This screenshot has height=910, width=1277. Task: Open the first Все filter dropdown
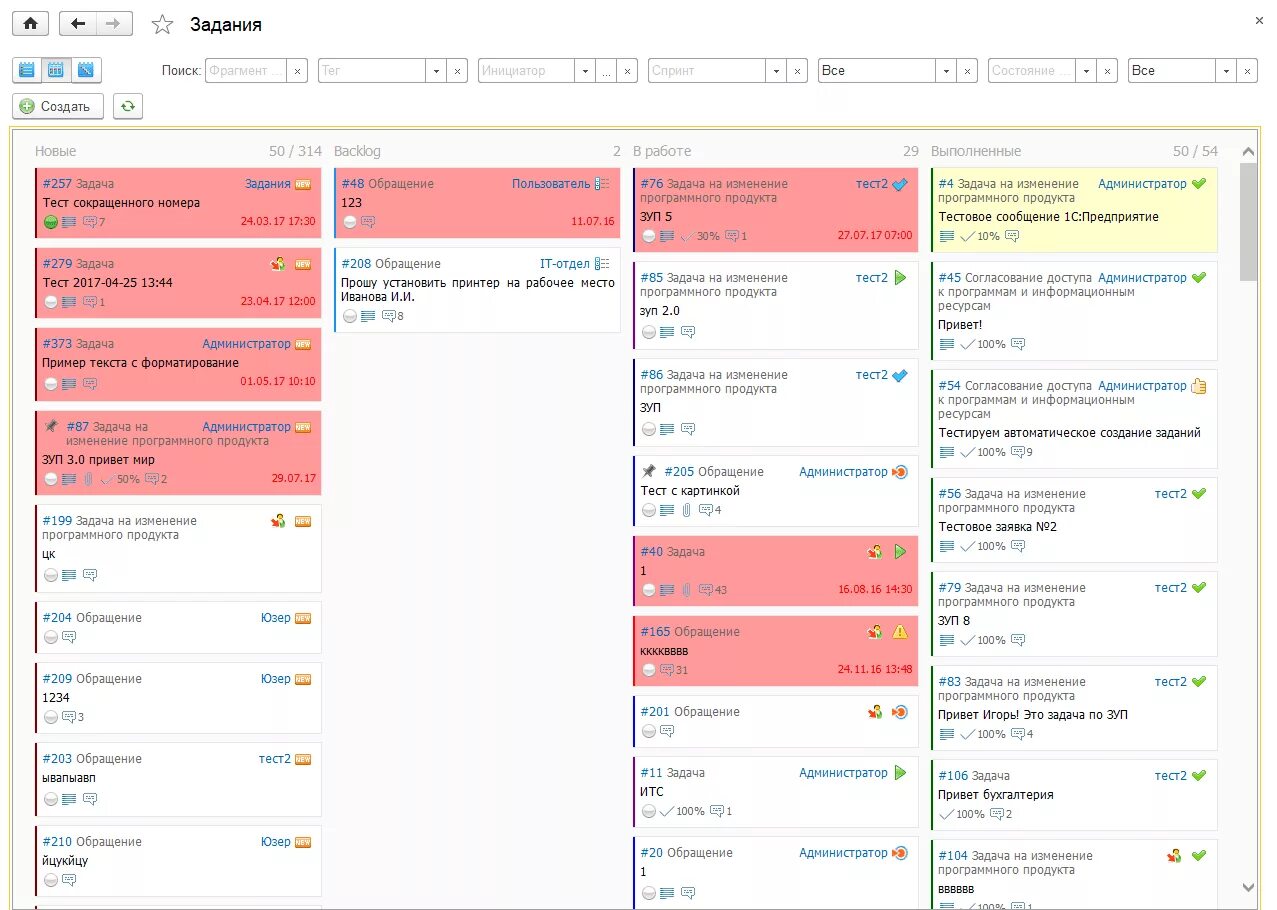click(x=946, y=71)
